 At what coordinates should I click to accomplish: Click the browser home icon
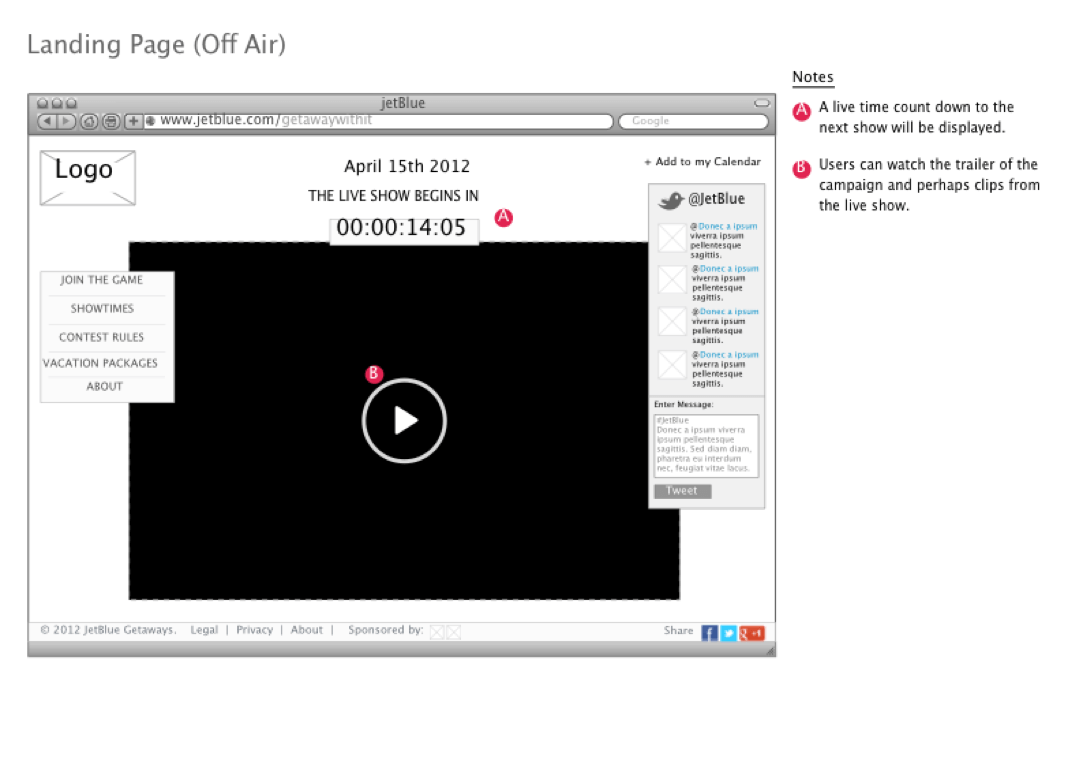89,121
